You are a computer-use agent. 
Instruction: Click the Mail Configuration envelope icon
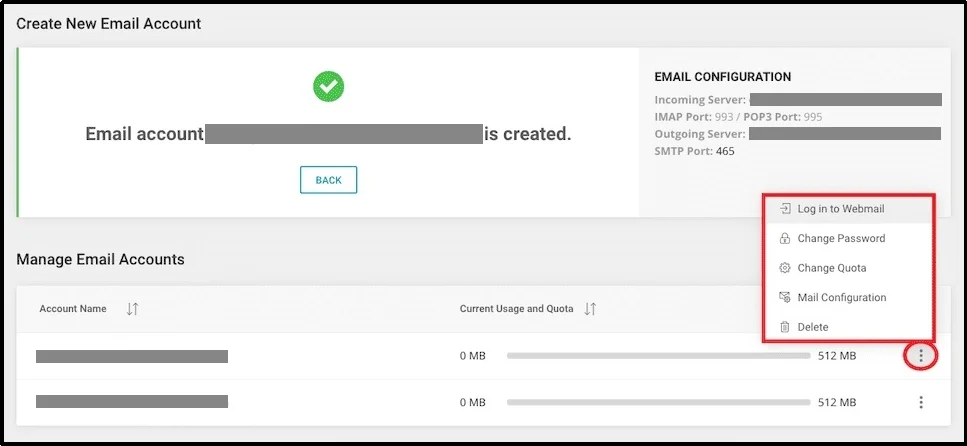[x=785, y=297]
